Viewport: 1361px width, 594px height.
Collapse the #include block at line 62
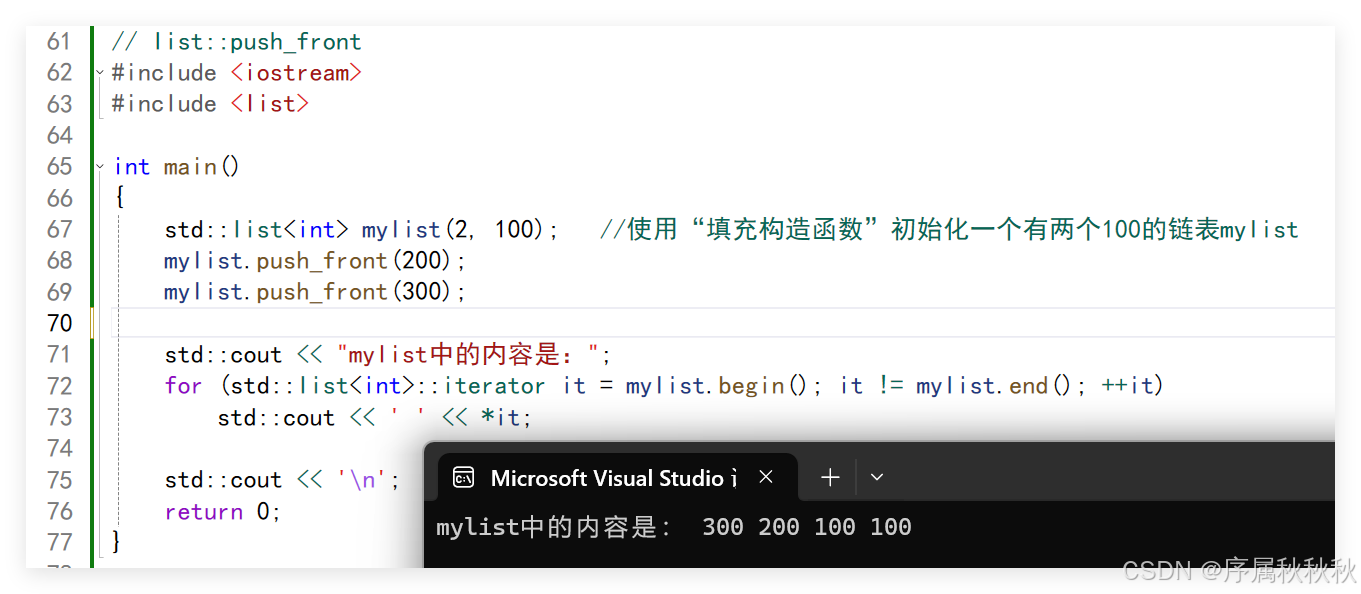pyautogui.click(x=99, y=73)
